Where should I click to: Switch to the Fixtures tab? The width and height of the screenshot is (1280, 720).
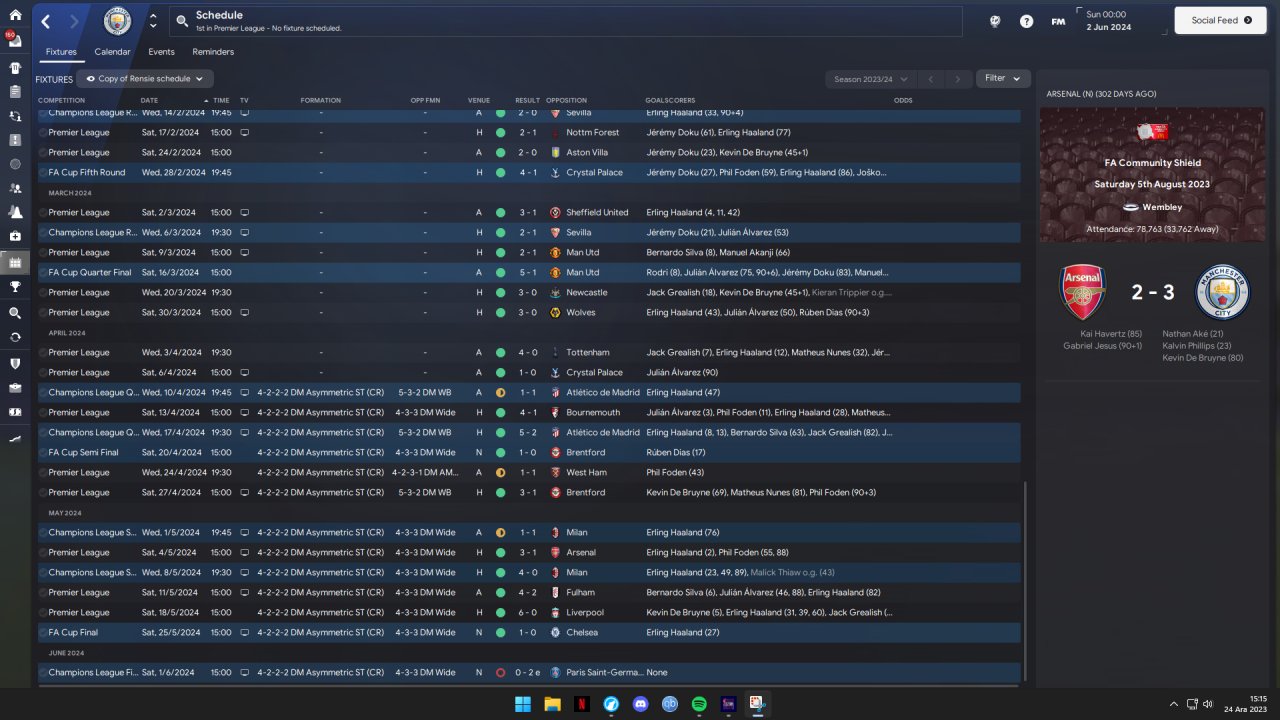[61, 52]
